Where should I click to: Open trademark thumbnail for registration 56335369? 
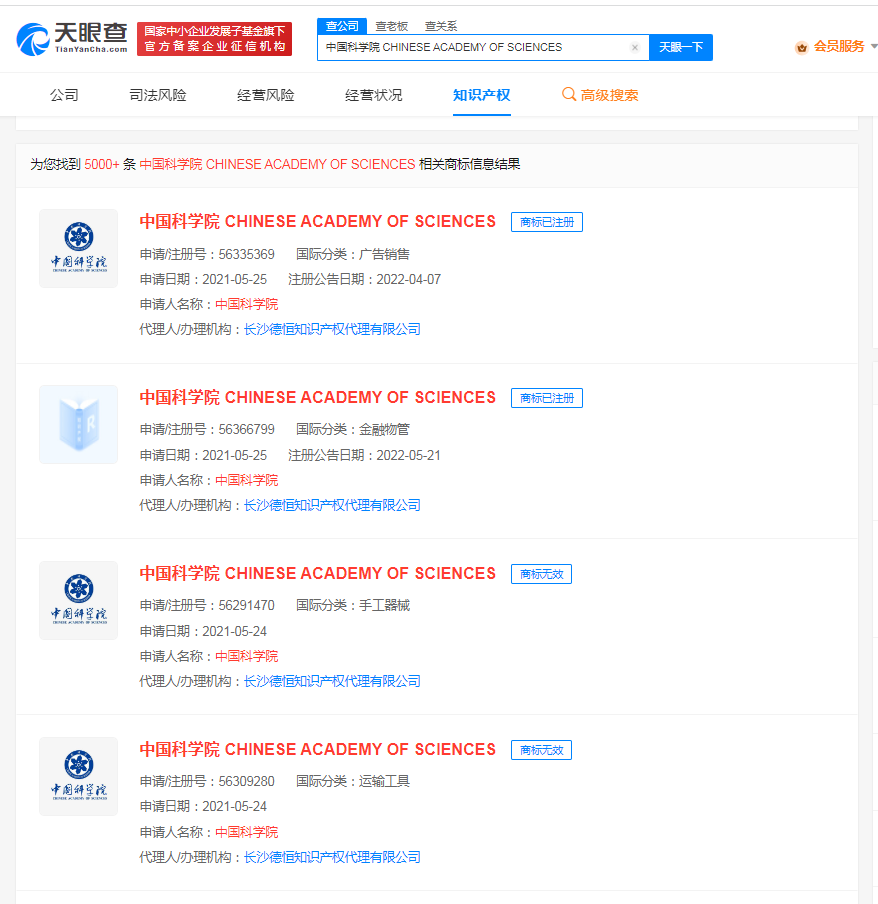78,248
